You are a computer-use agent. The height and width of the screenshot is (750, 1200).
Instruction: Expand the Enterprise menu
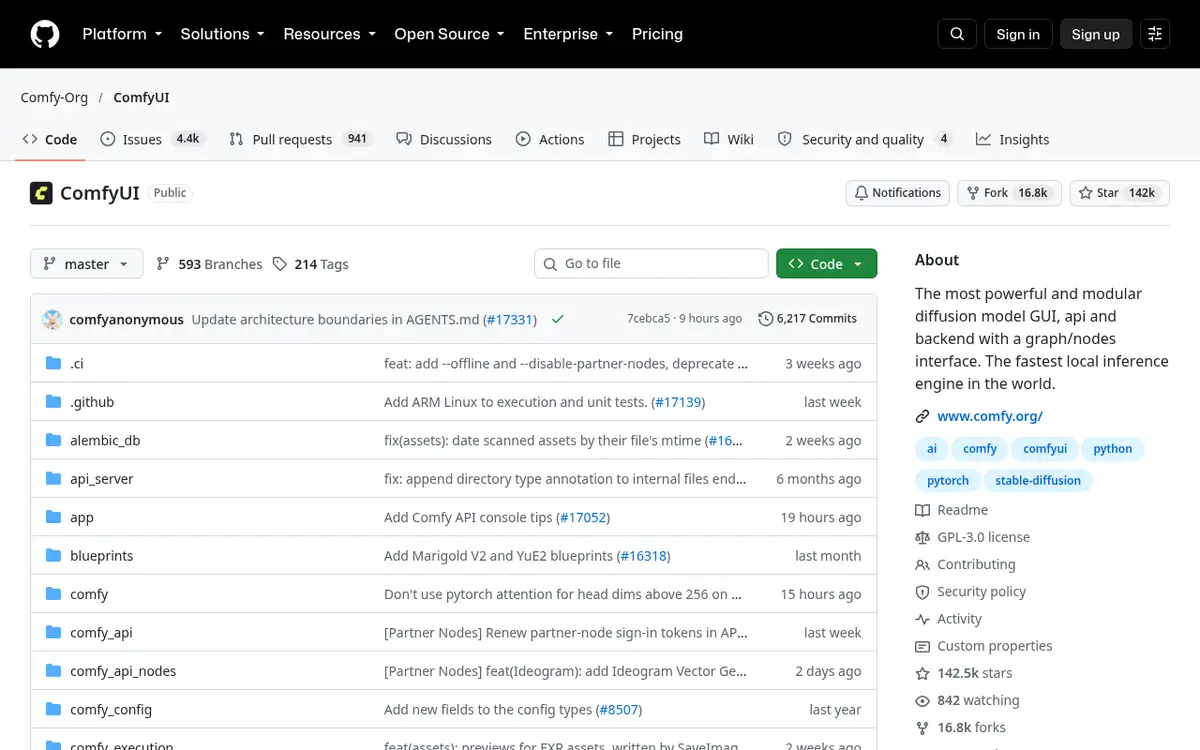pos(568,34)
